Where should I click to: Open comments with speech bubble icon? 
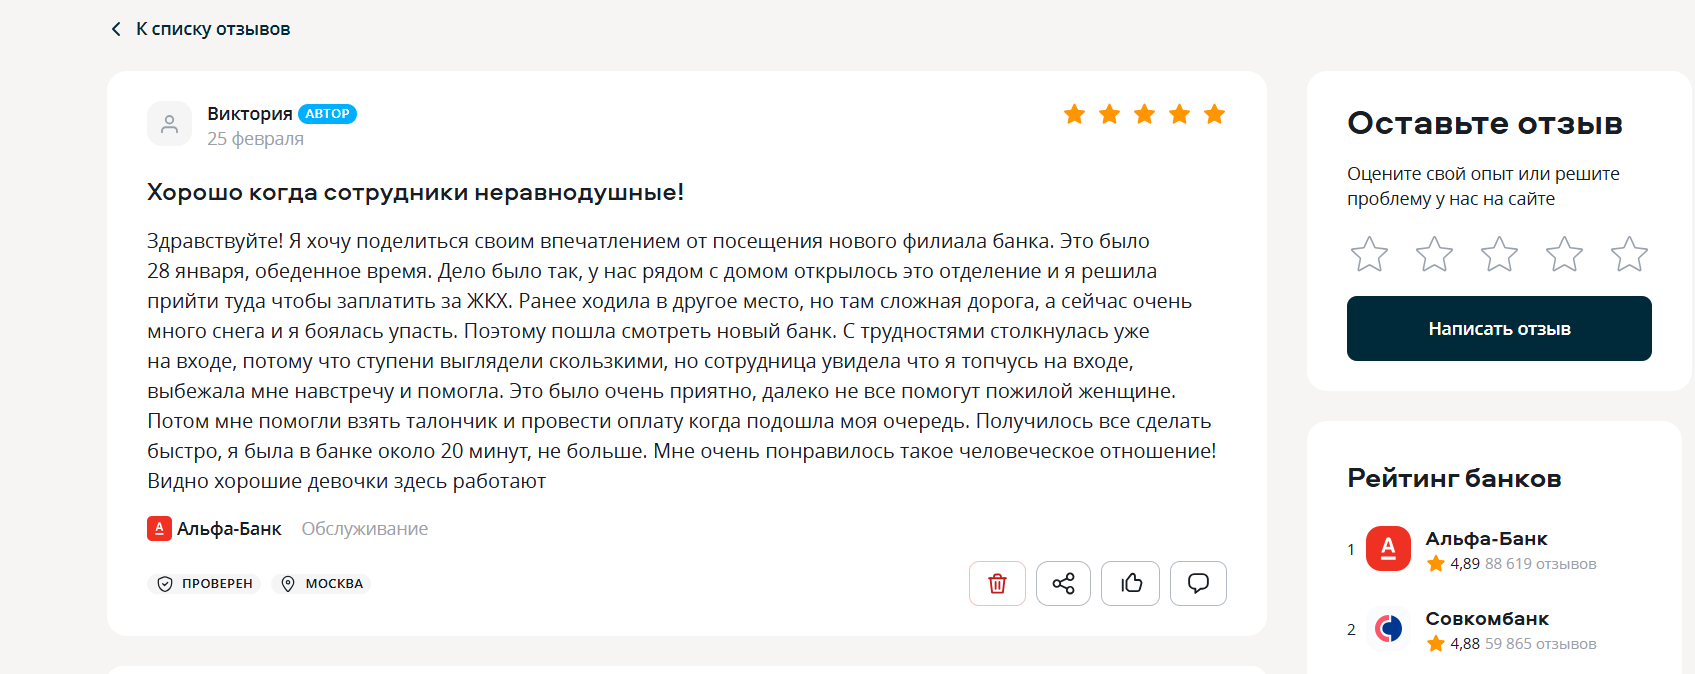(x=1197, y=583)
